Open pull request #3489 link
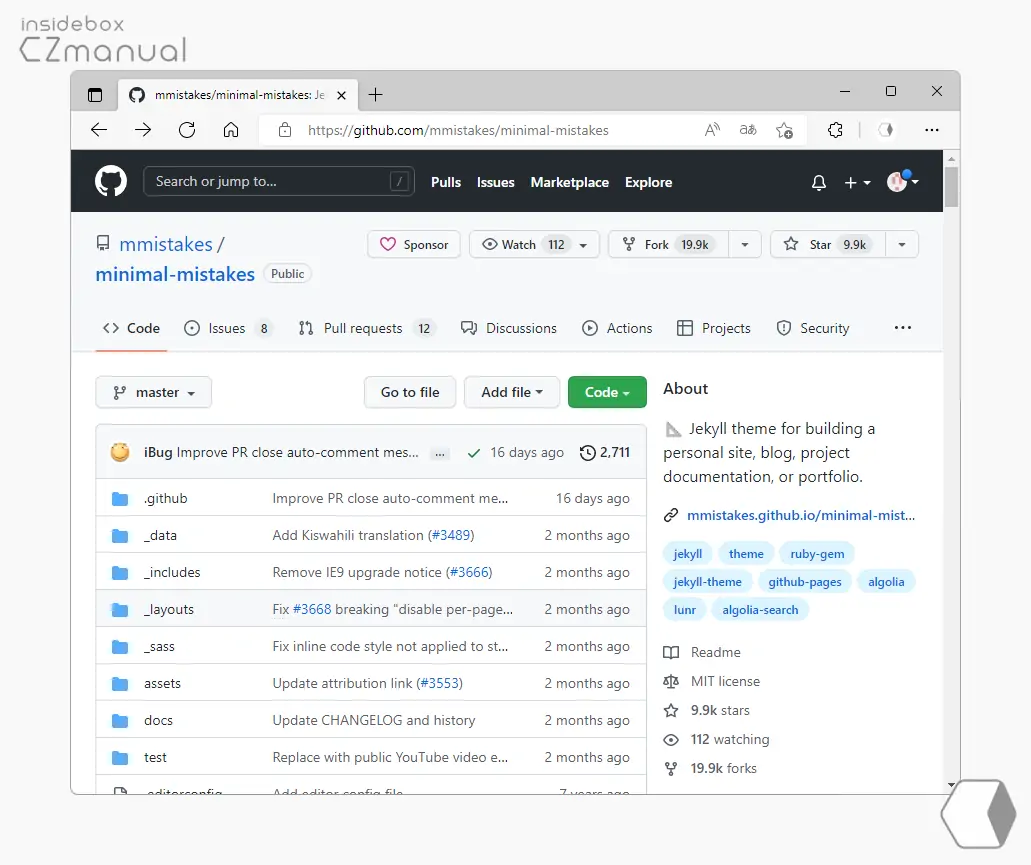The height and width of the screenshot is (865, 1031). point(451,535)
